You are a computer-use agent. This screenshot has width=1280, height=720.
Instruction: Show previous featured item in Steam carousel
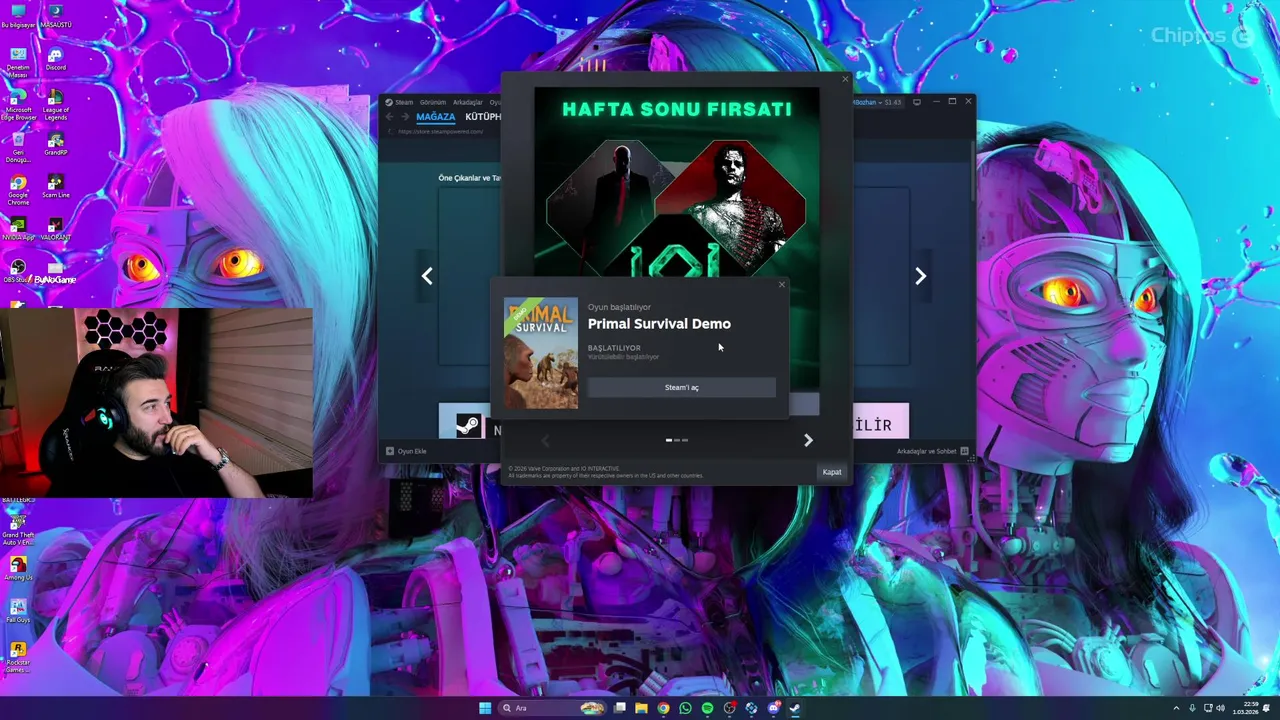tap(427, 276)
